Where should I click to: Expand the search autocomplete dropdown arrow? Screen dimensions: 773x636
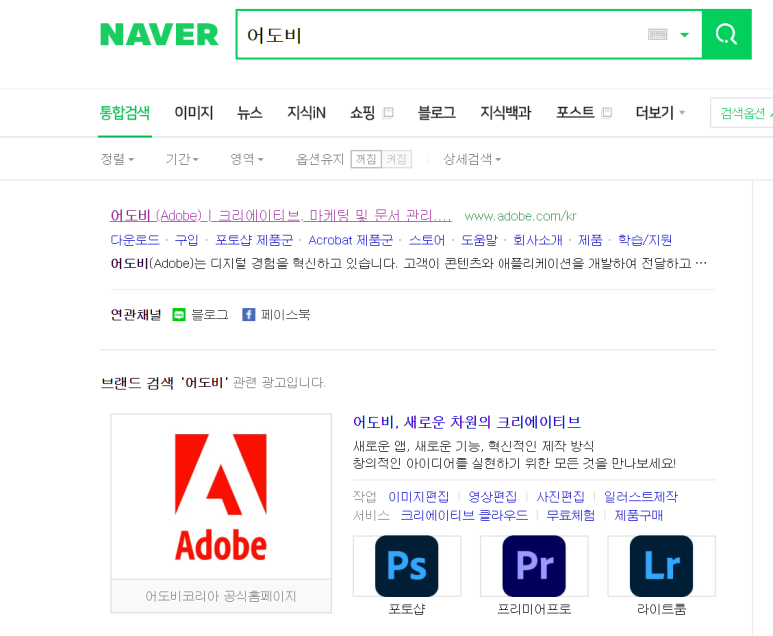pos(684,35)
